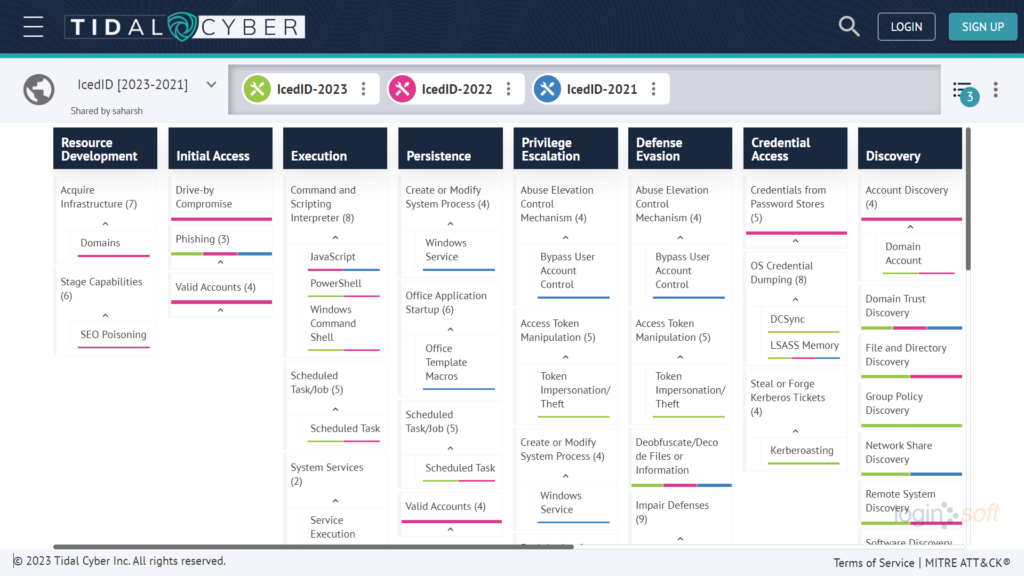Click Scheduled Task under Execution
Image resolution: width=1024 pixels, height=576 pixels.
tap(345, 428)
